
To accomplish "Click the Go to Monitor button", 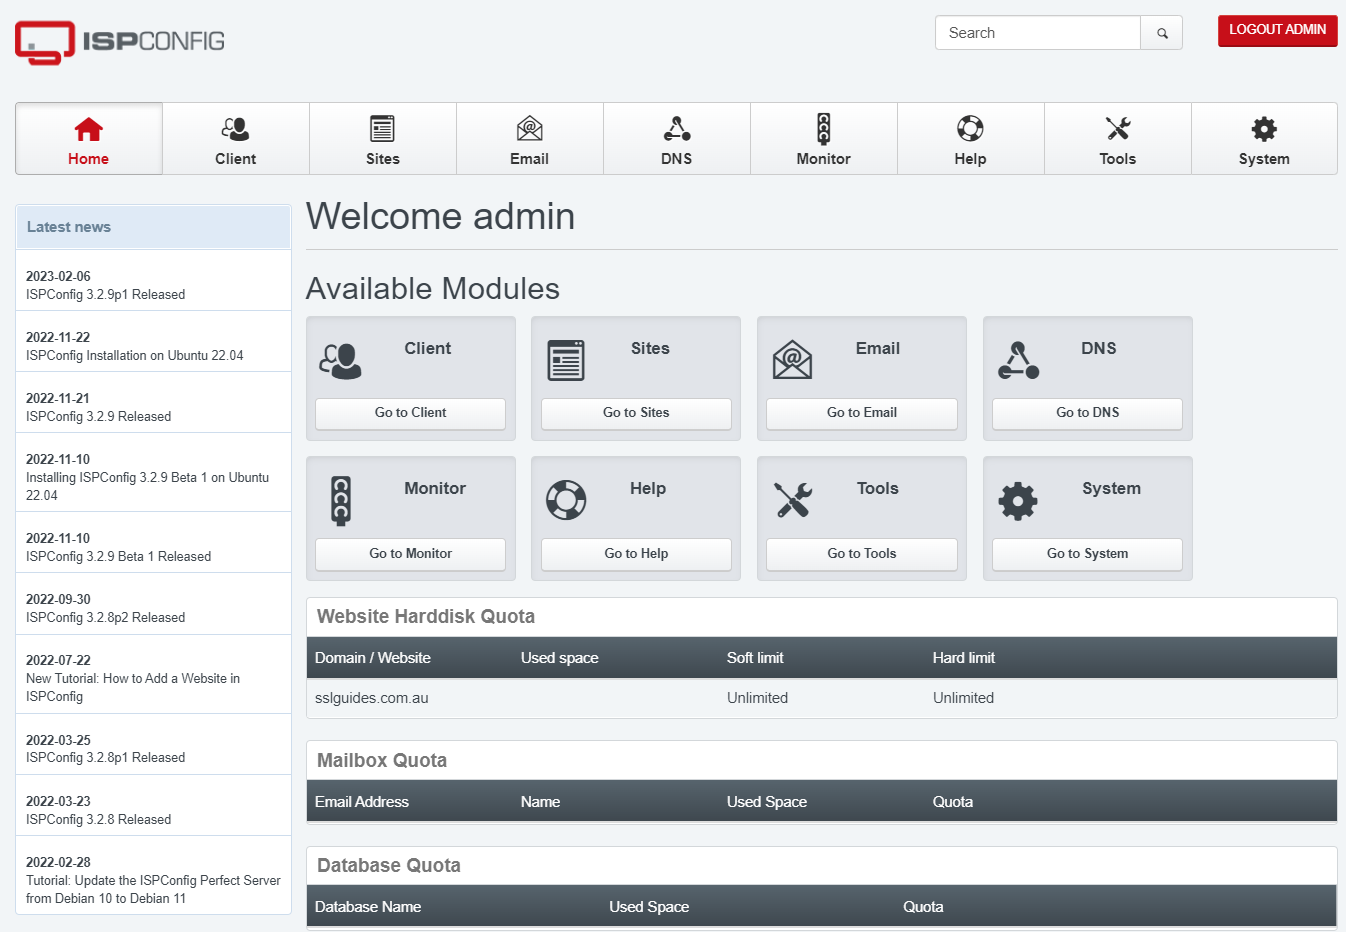I will pos(410,553).
